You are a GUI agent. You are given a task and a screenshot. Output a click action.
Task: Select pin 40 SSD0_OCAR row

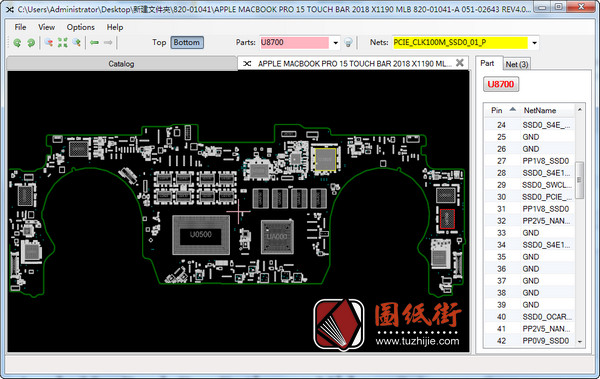point(530,317)
